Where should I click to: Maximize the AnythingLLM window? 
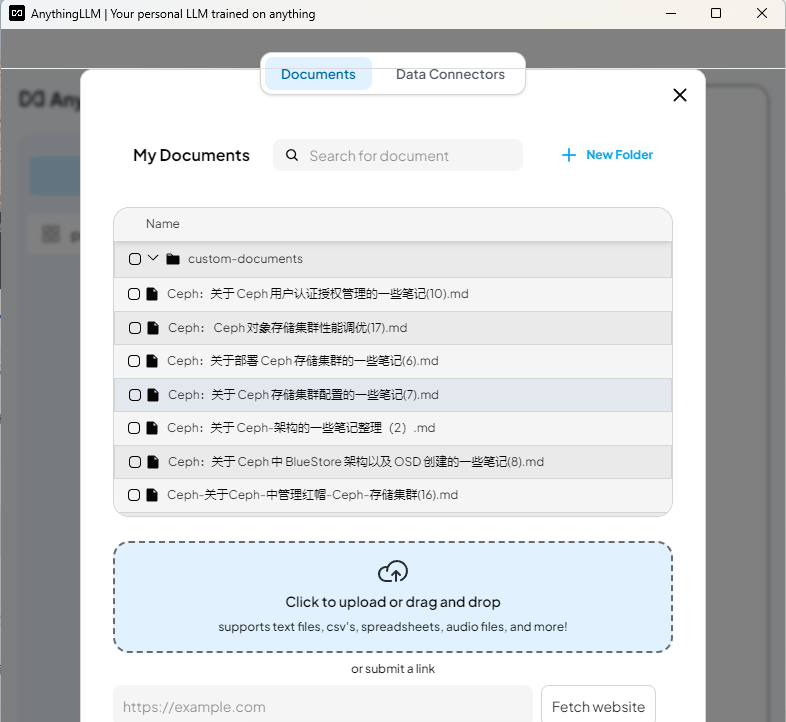(x=716, y=14)
